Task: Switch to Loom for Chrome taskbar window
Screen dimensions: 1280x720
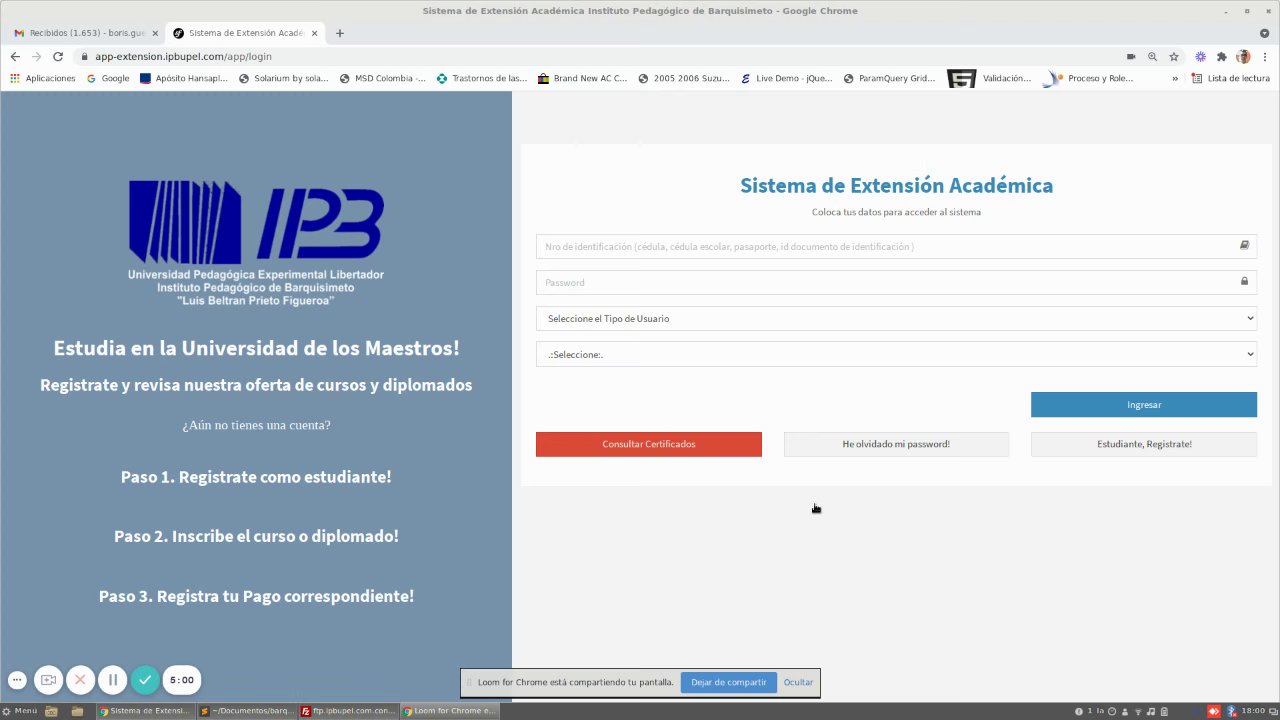Action: pyautogui.click(x=449, y=711)
